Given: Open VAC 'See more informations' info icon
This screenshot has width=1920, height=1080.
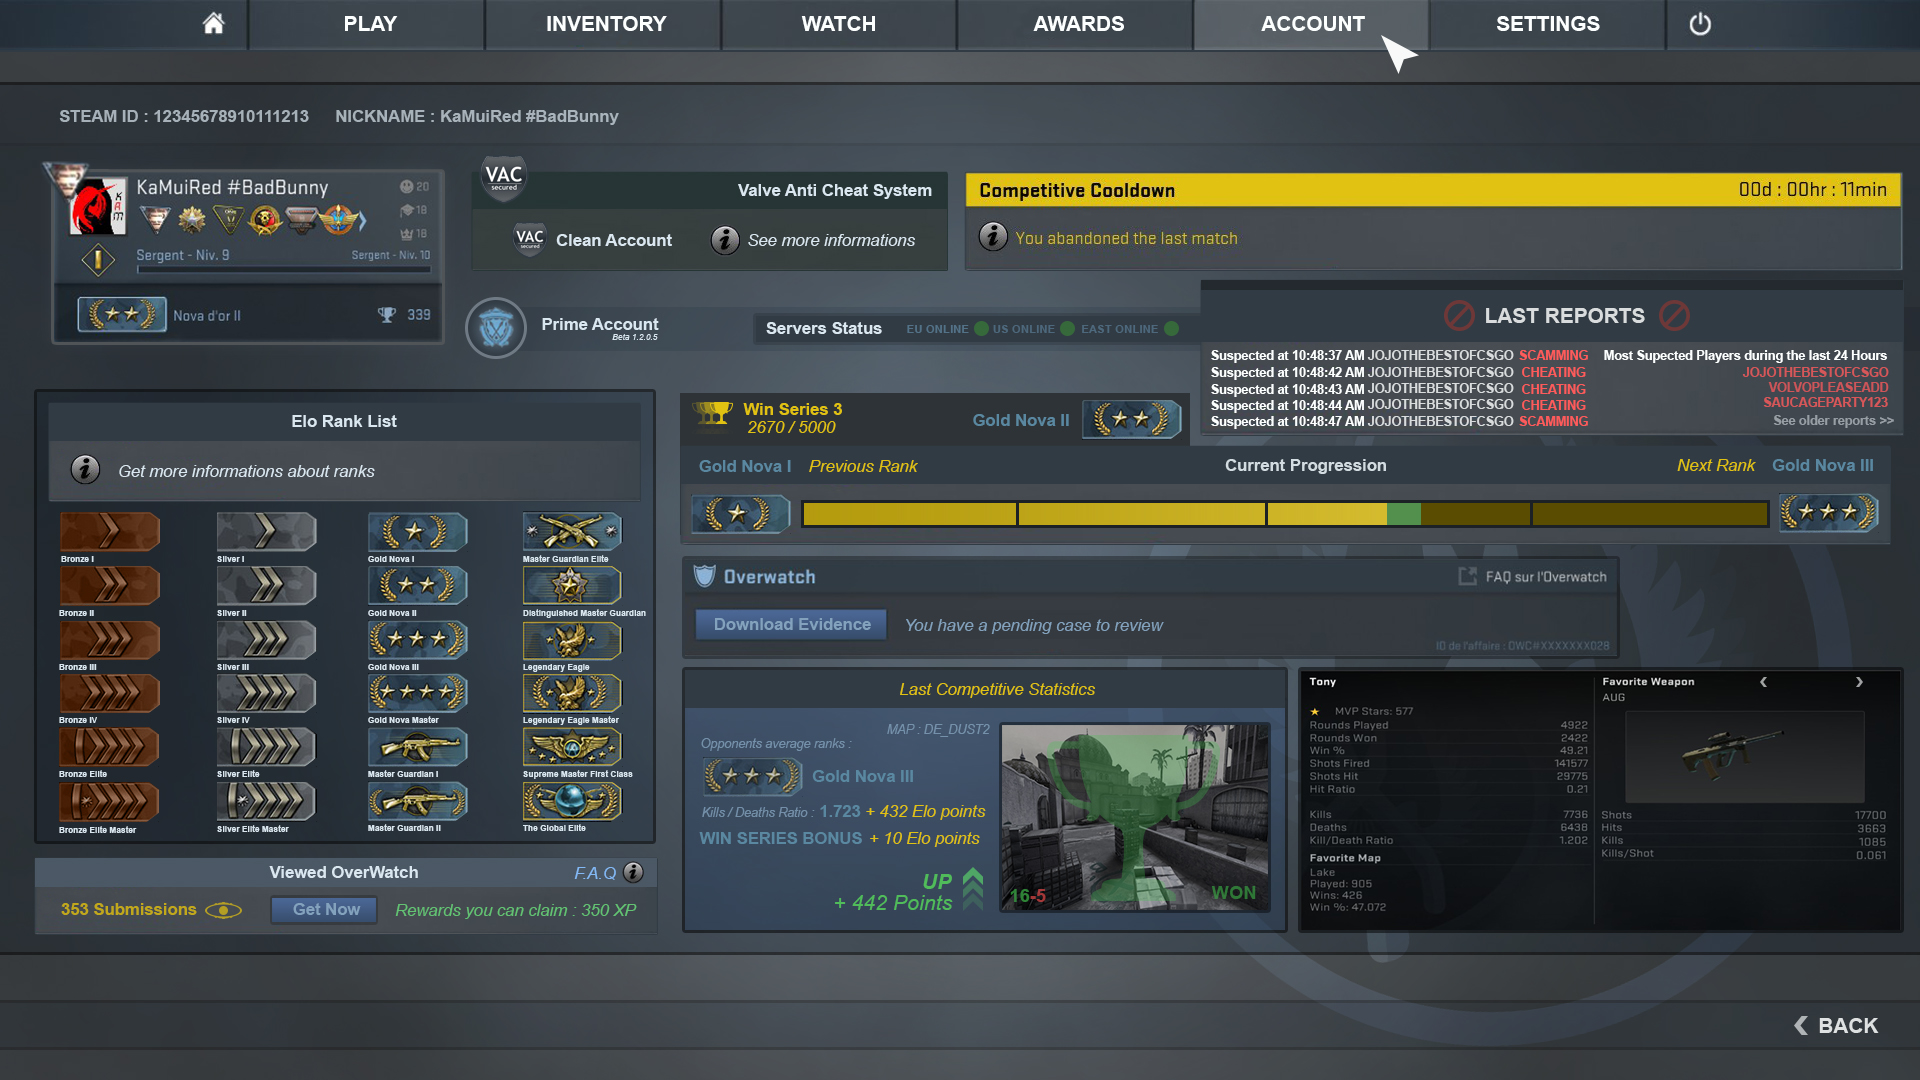Looking at the screenshot, I should pos(725,240).
